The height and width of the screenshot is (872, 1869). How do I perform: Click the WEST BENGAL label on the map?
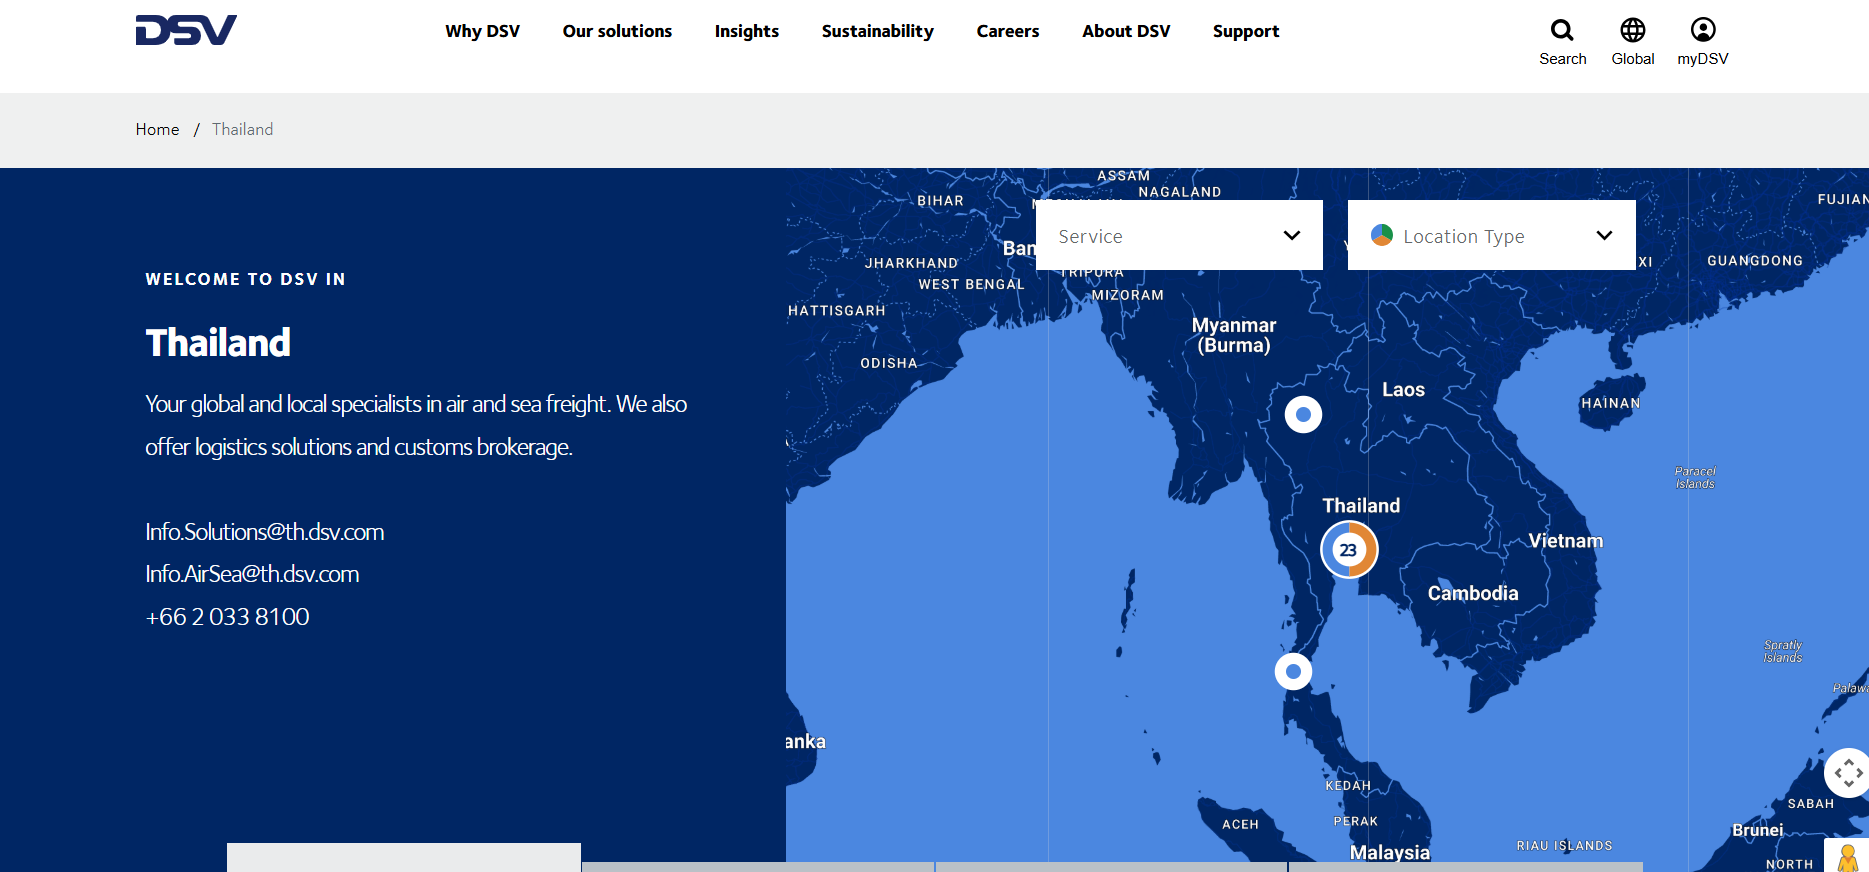[x=972, y=284]
